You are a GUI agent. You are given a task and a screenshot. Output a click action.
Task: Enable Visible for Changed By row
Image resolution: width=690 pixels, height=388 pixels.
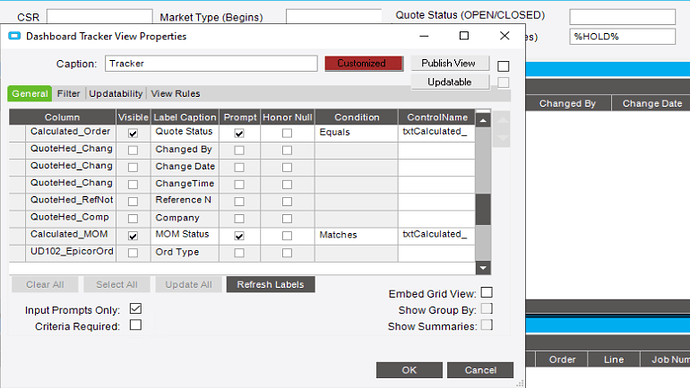(x=132, y=150)
